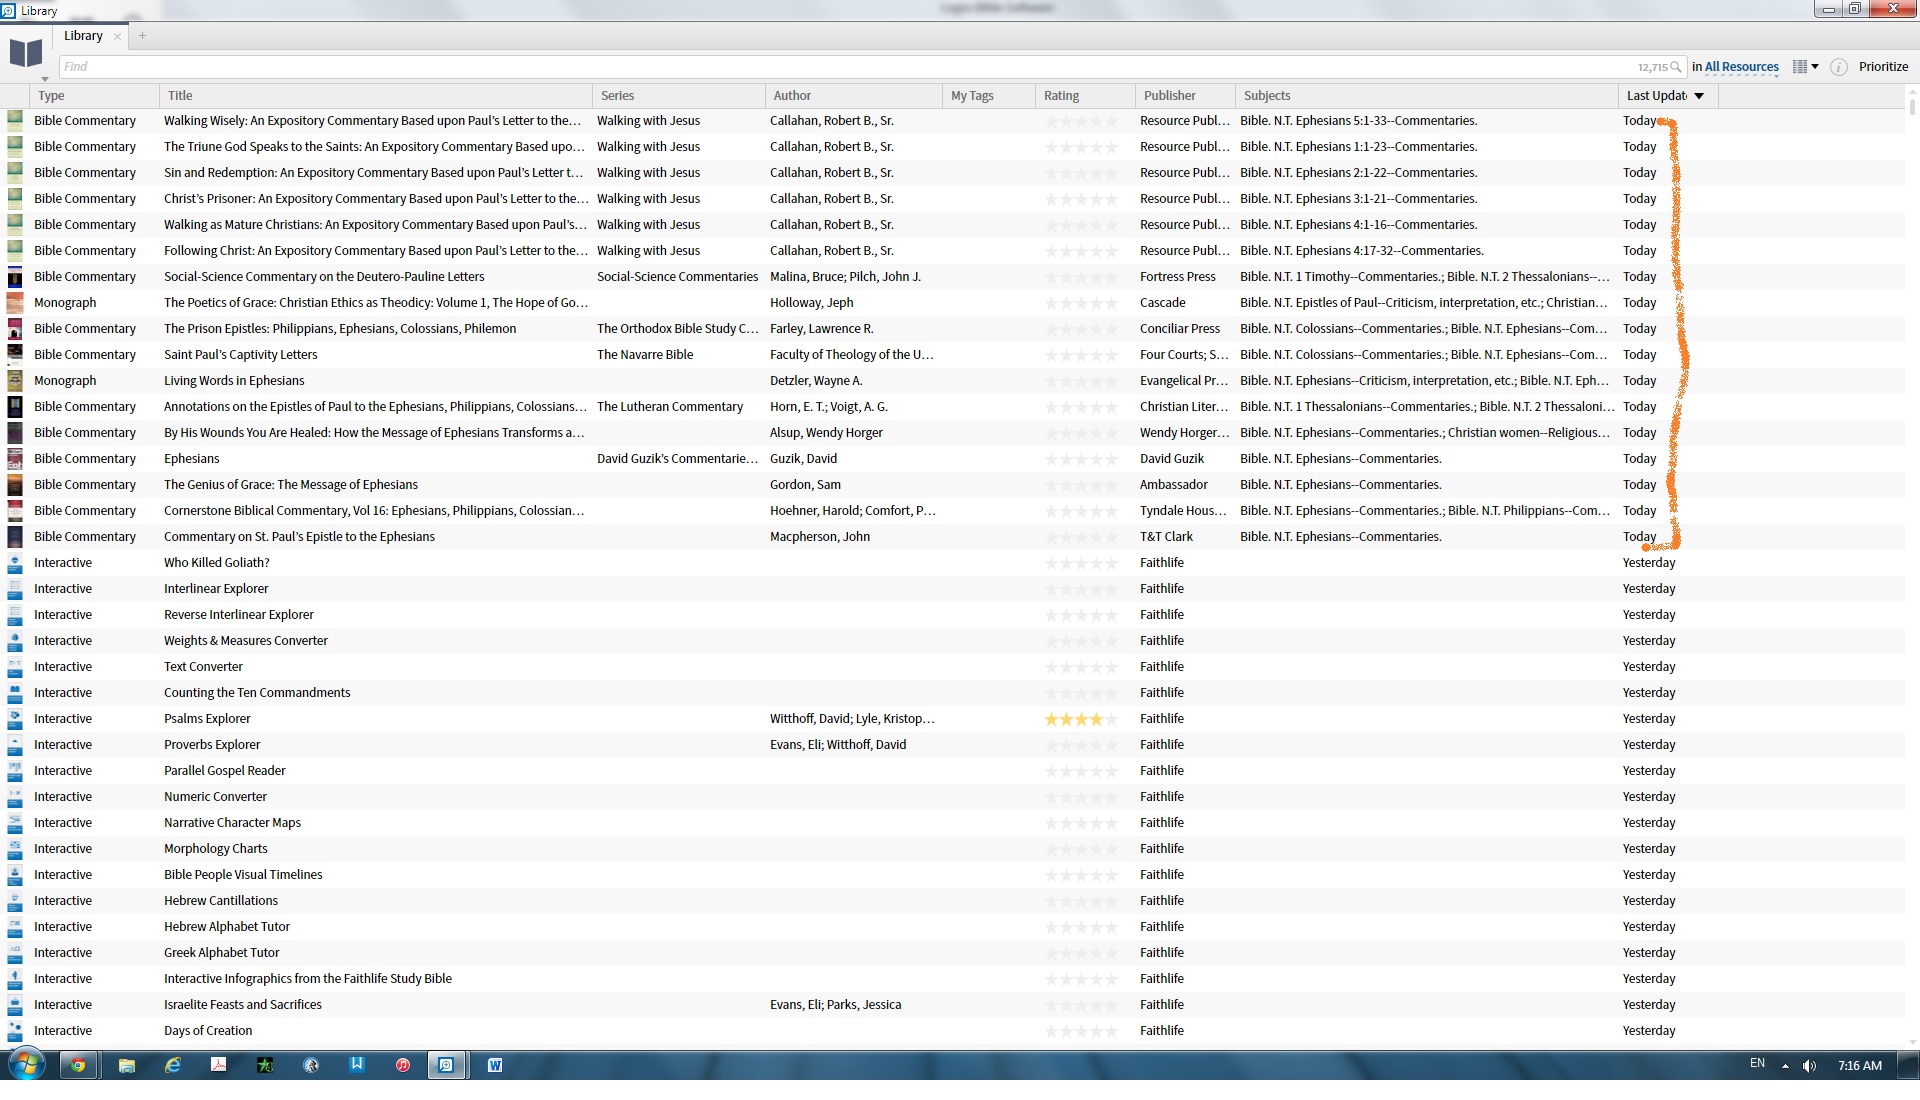
Task: Click author 'Gordon, Sam'
Action: (805, 485)
